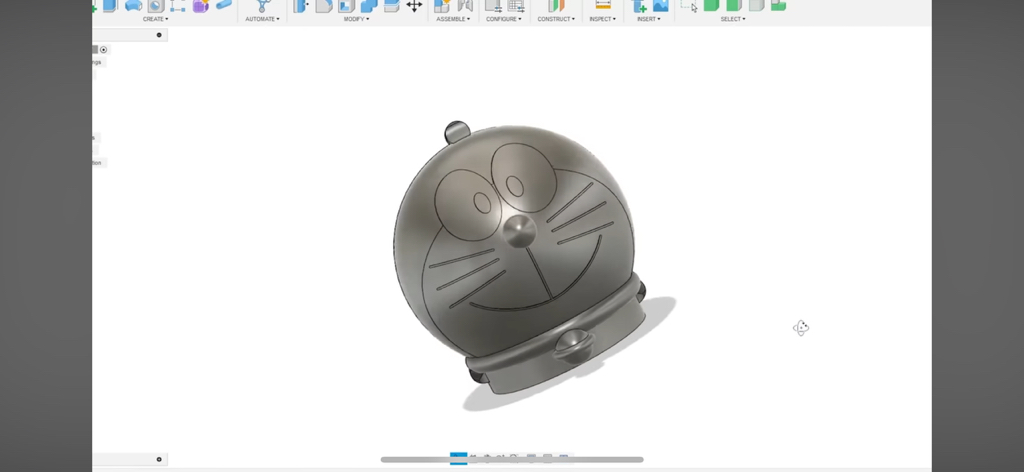The image size is (1024, 472).
Task: Select the Fillet tool icon
Action: click(324, 6)
